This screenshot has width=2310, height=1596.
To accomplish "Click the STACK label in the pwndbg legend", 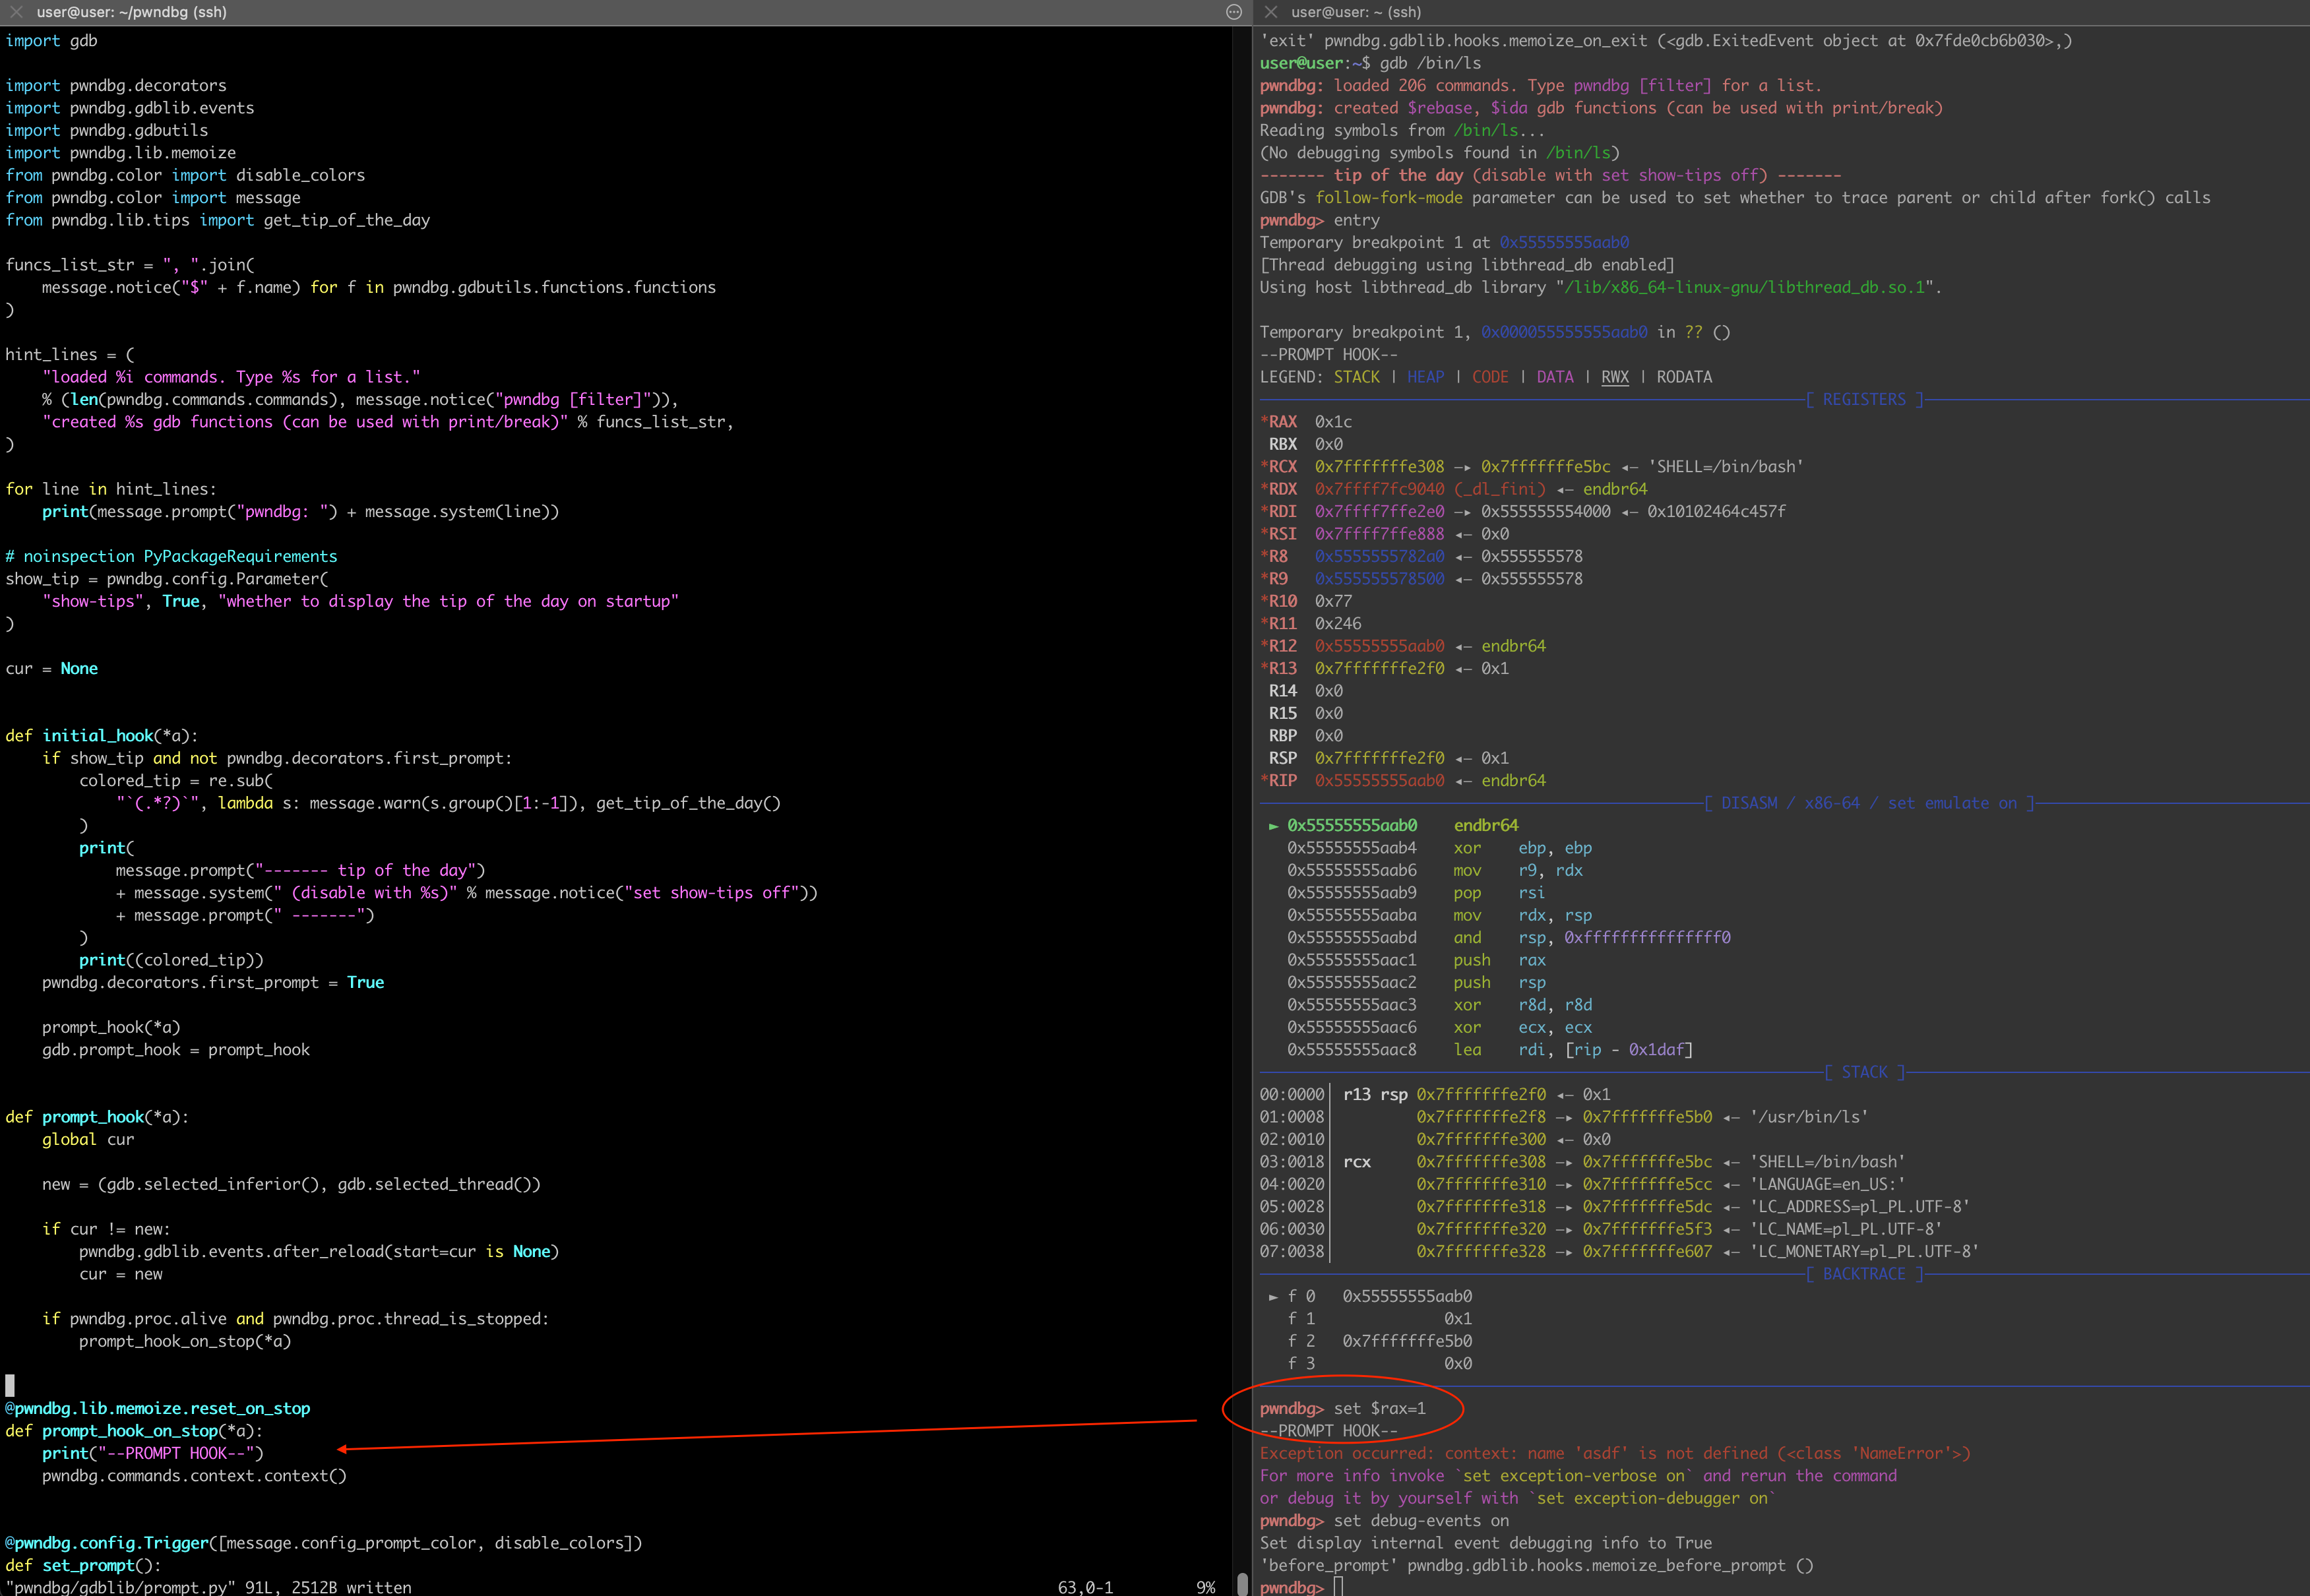I will [1357, 377].
